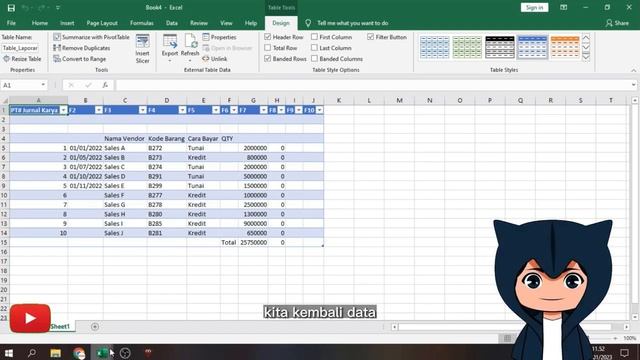The height and width of the screenshot is (360, 640).
Task: Click the select-all corner triangle
Action: (5, 100)
